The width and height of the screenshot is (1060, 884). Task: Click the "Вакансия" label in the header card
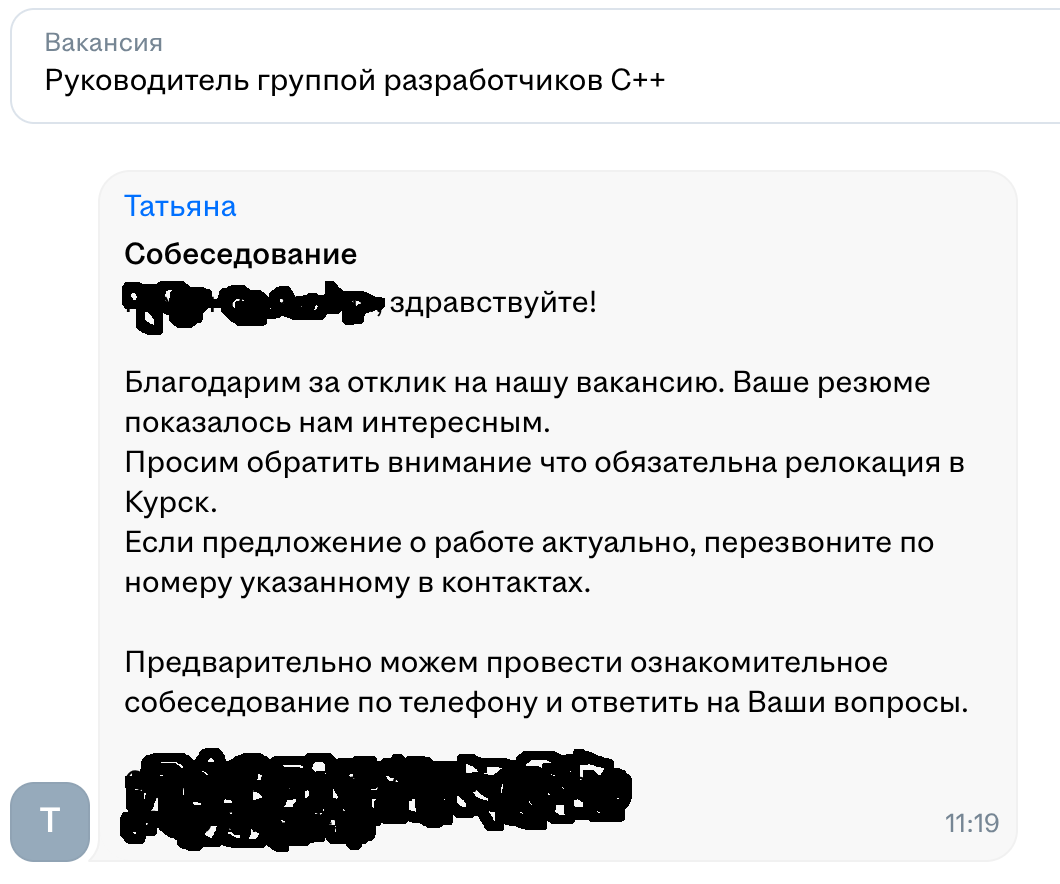coord(104,43)
